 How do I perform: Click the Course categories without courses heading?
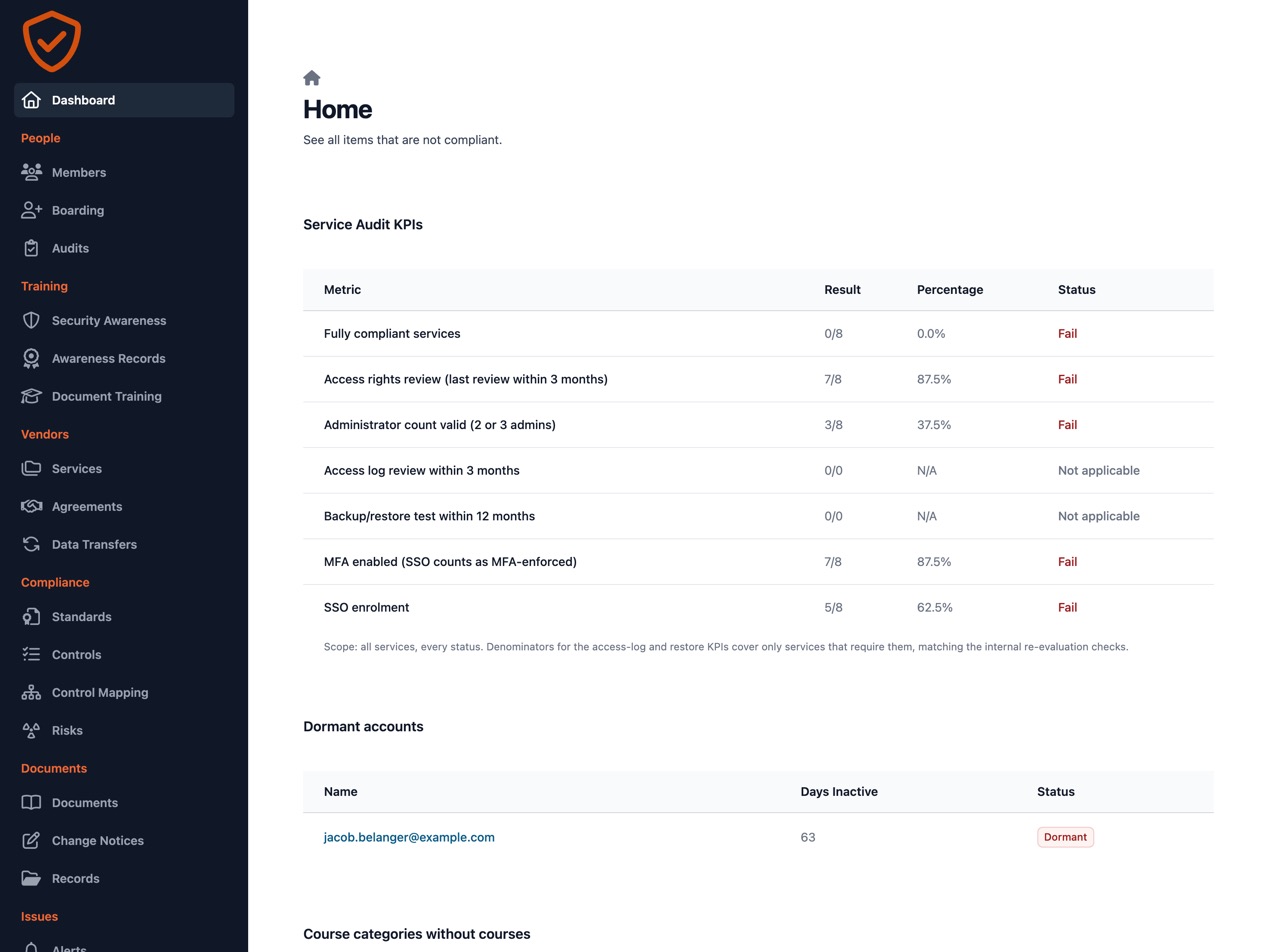[417, 934]
